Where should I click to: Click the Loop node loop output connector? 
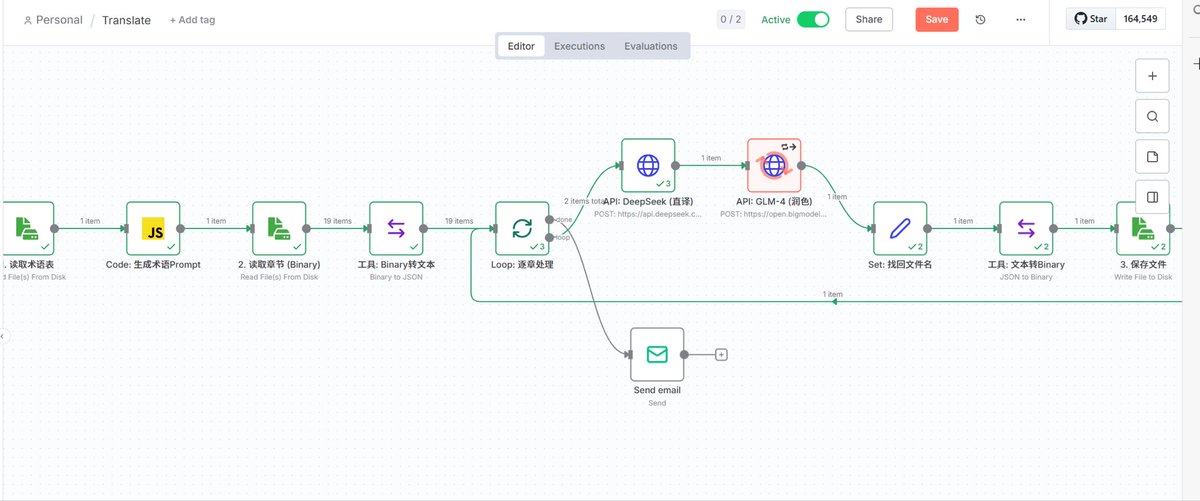(549, 237)
